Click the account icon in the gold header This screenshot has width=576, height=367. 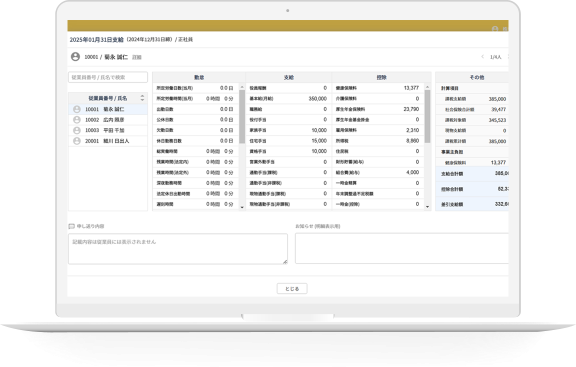coord(495,29)
